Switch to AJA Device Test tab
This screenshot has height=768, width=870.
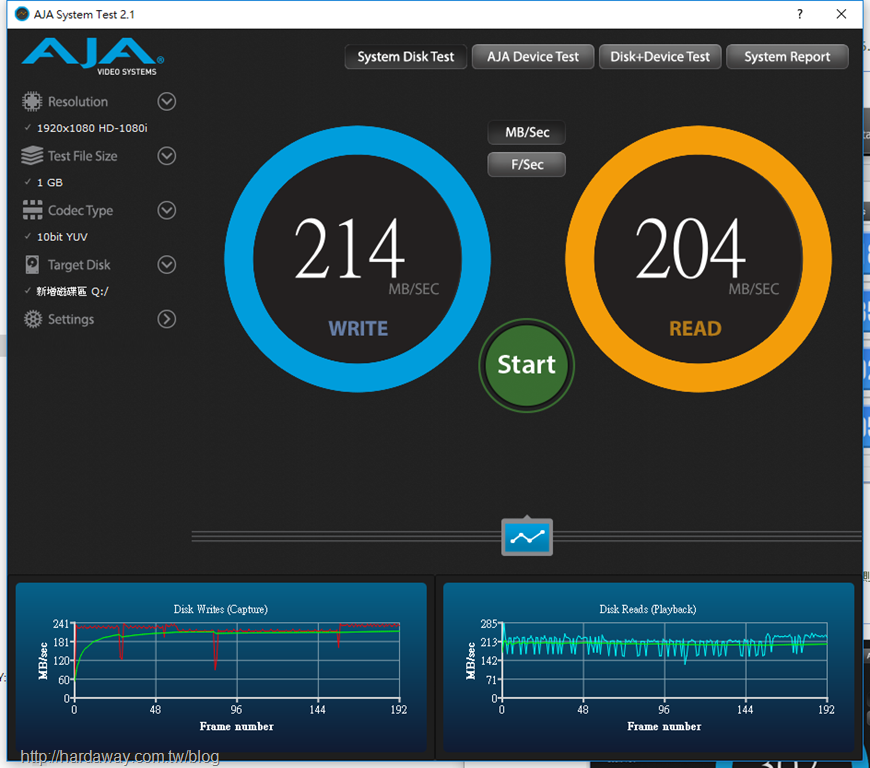click(x=533, y=57)
